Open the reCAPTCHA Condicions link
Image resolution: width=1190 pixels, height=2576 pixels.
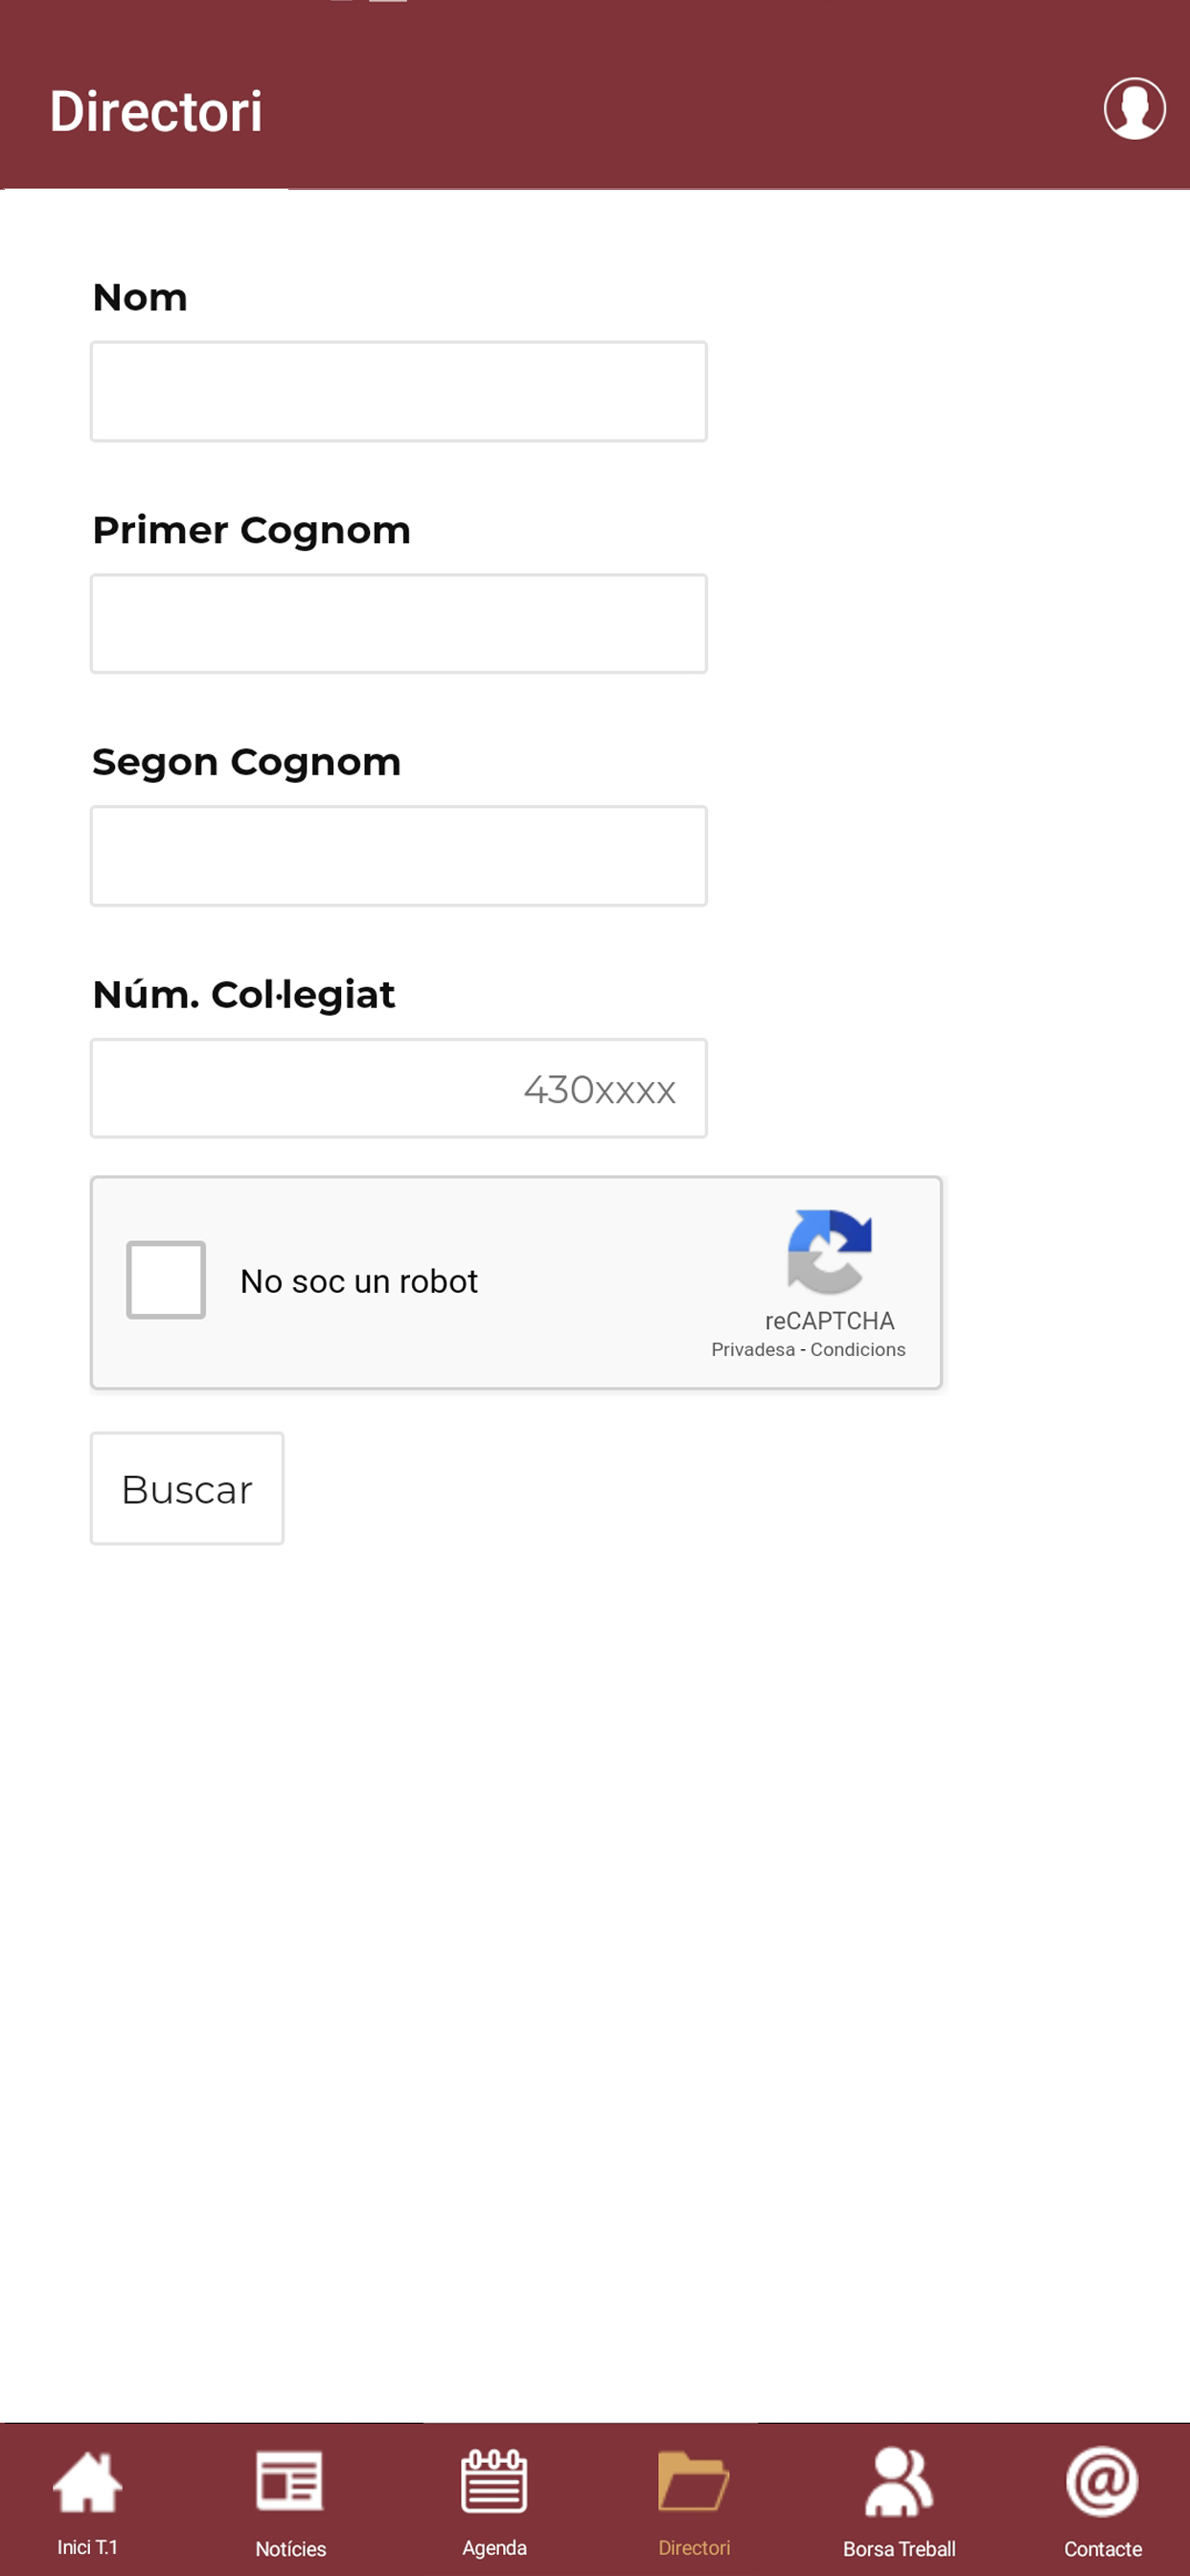click(x=858, y=1349)
